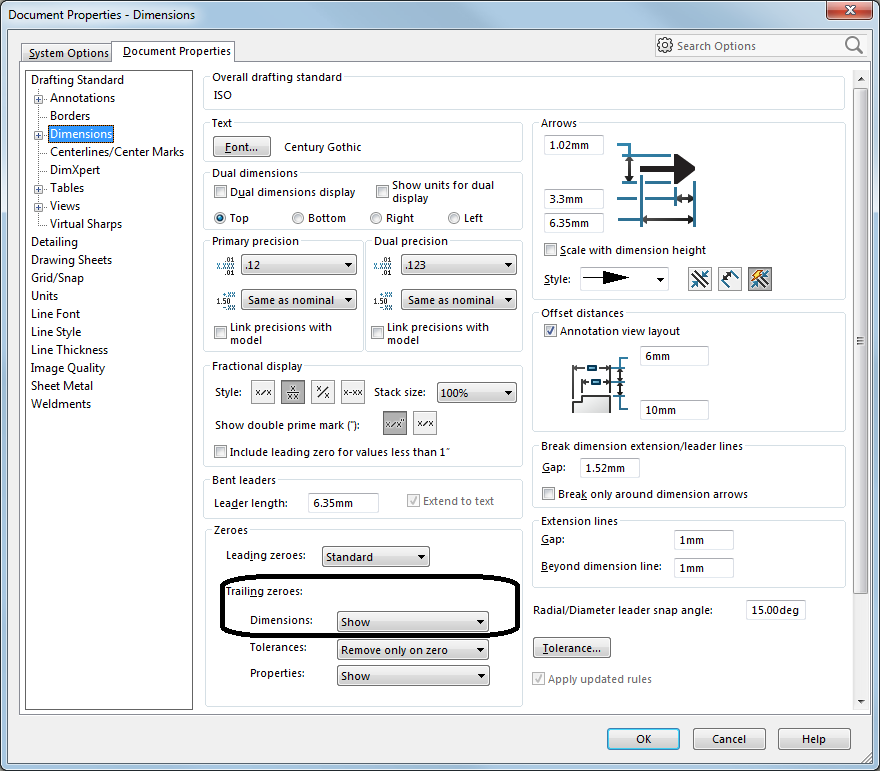Switch to the System Options tab
This screenshot has height=771, width=880.
69,53
